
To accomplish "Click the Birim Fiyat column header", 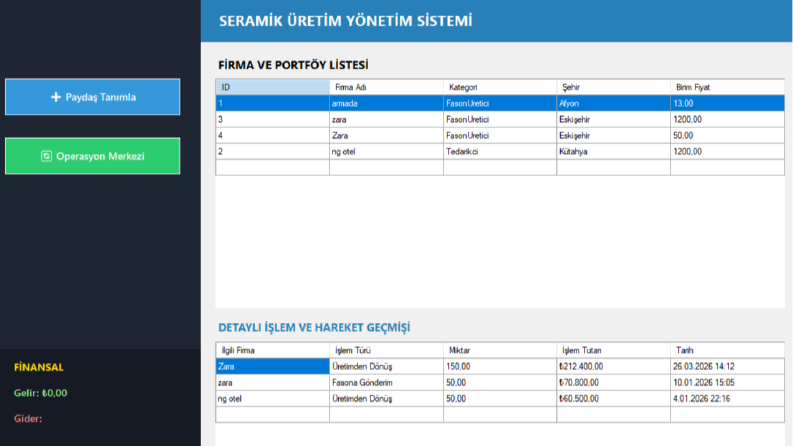I will point(727,87).
